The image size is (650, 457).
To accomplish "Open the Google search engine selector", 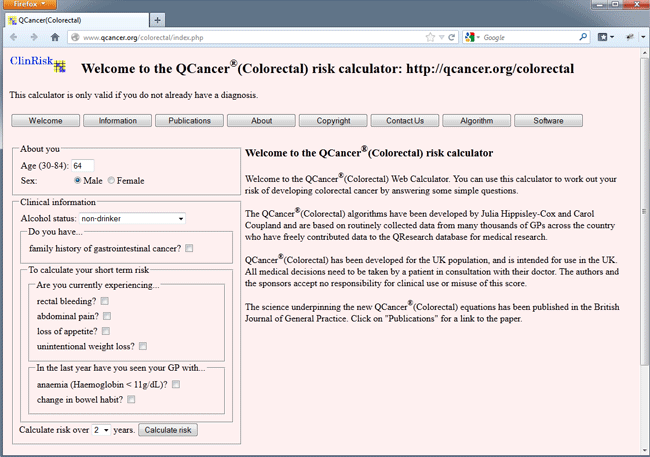I will [x=472, y=37].
